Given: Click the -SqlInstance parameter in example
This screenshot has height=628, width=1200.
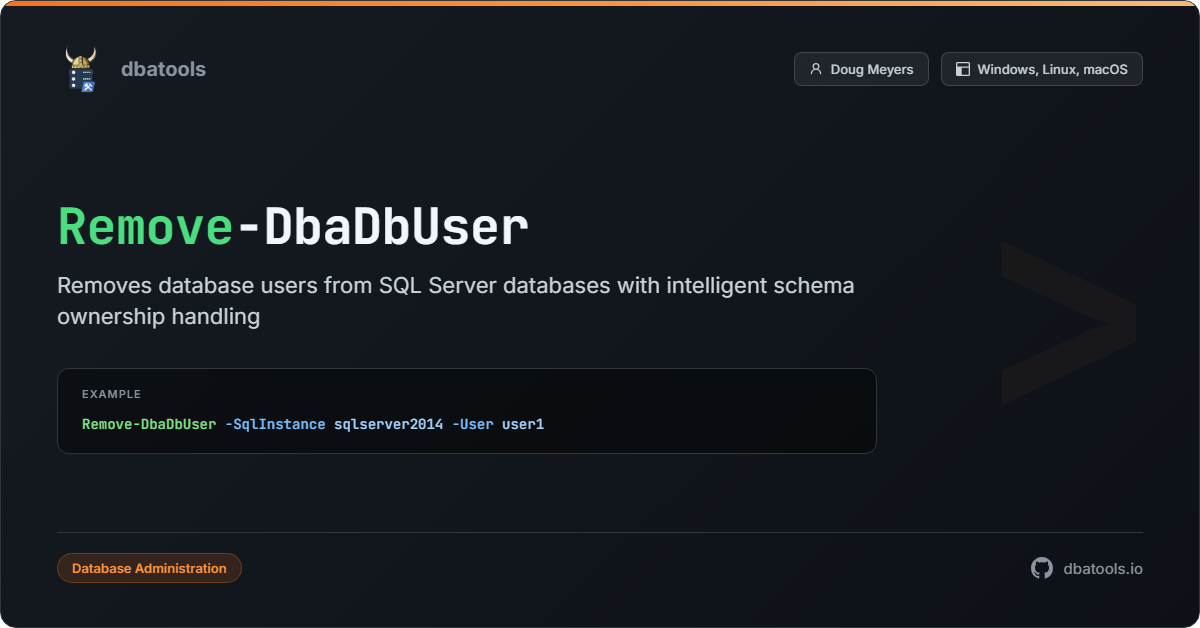Looking at the screenshot, I should (x=275, y=424).
